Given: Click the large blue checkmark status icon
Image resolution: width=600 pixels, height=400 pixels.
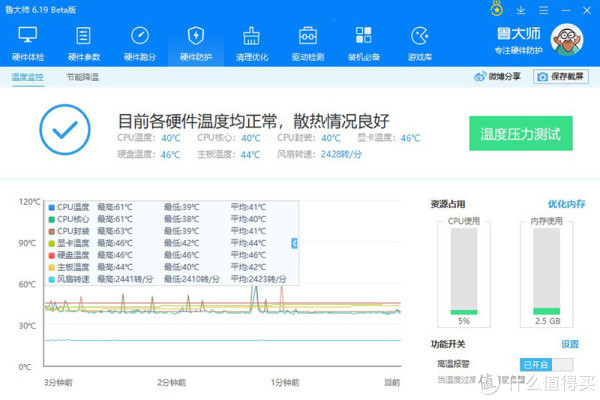Looking at the screenshot, I should click(65, 129).
